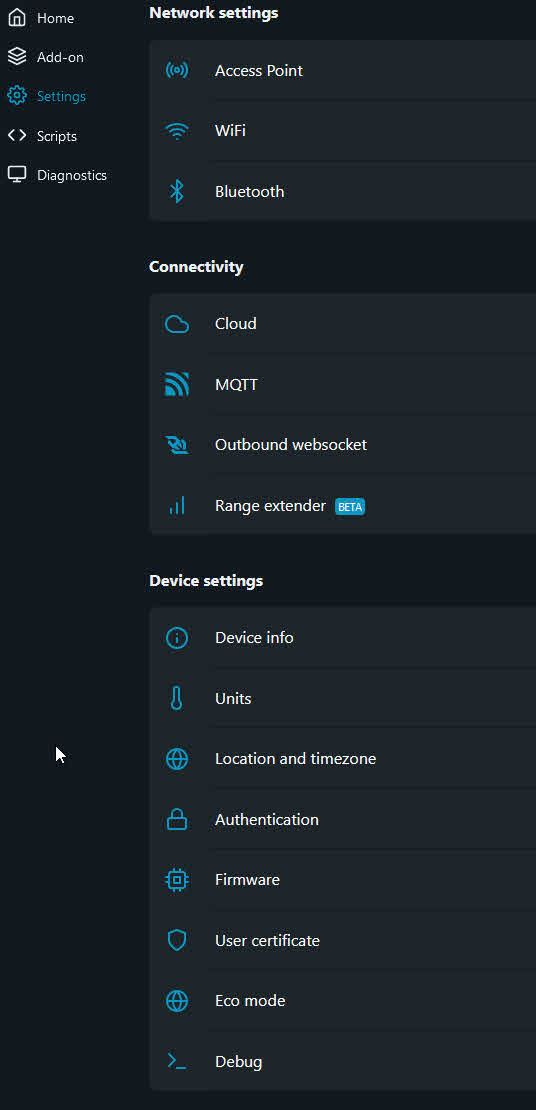Open Eco mode settings entry
This screenshot has height=1110, width=536.
[343, 1001]
